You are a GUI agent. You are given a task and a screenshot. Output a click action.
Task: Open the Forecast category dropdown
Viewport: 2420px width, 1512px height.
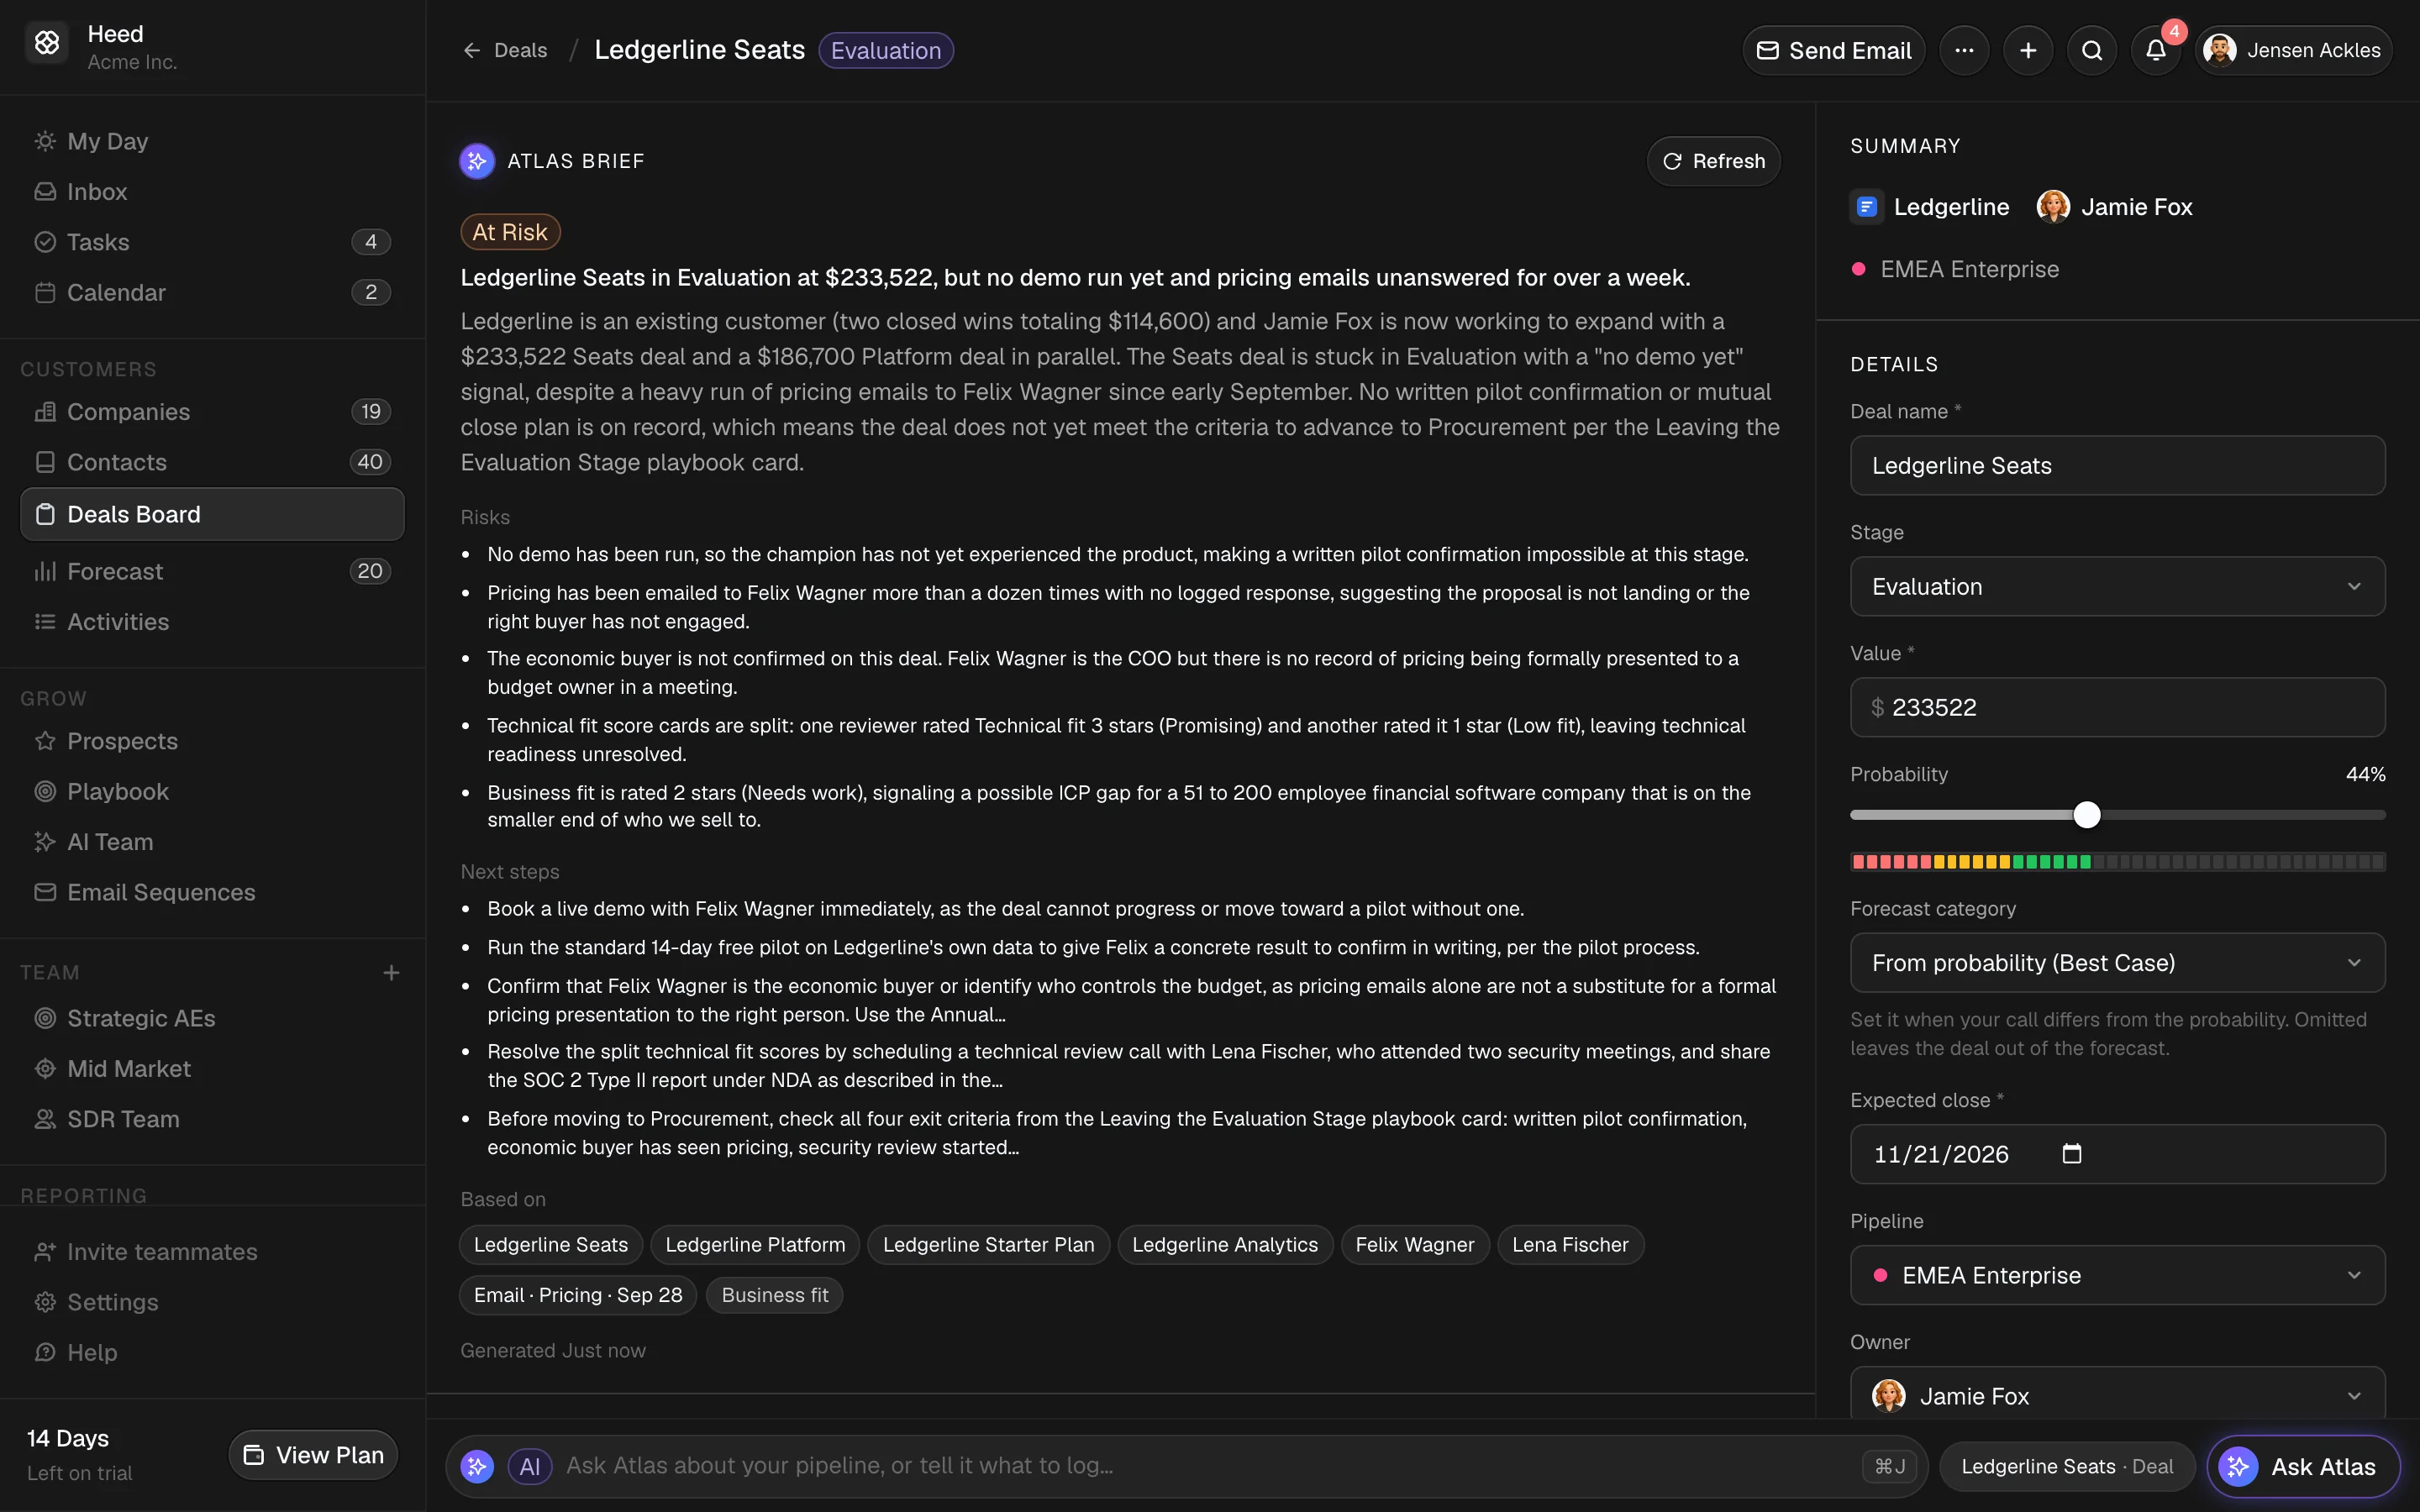point(2117,962)
